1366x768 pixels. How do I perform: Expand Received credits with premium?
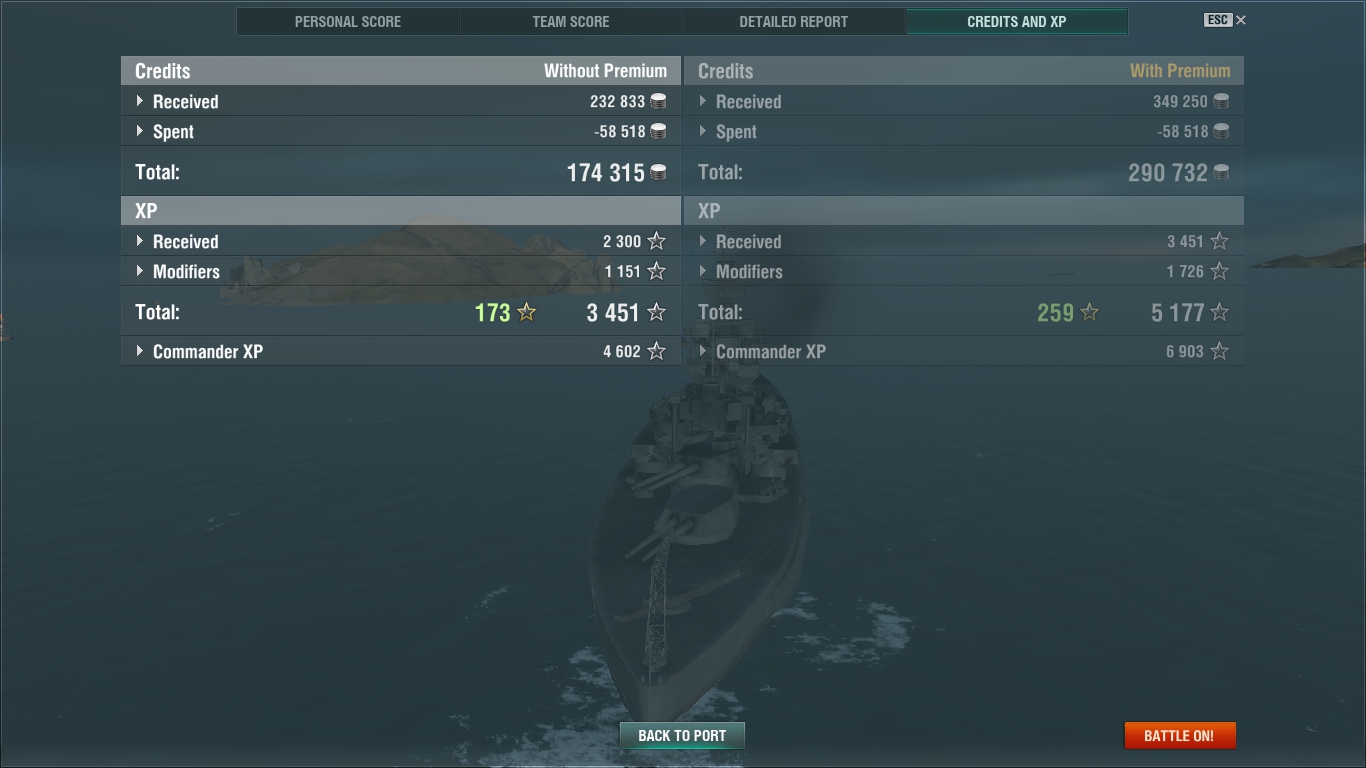tap(964, 101)
